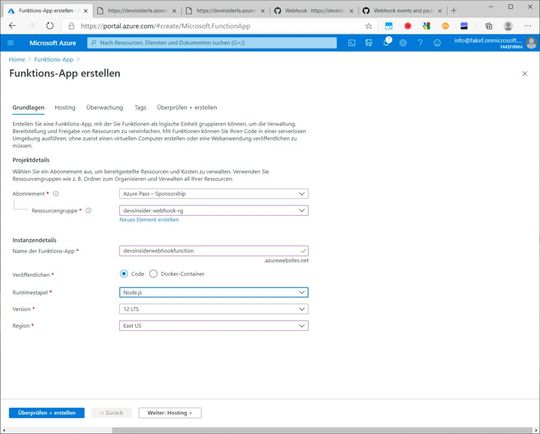
Task: Open the Azure portal hamburger menu
Action: [x=11, y=43]
